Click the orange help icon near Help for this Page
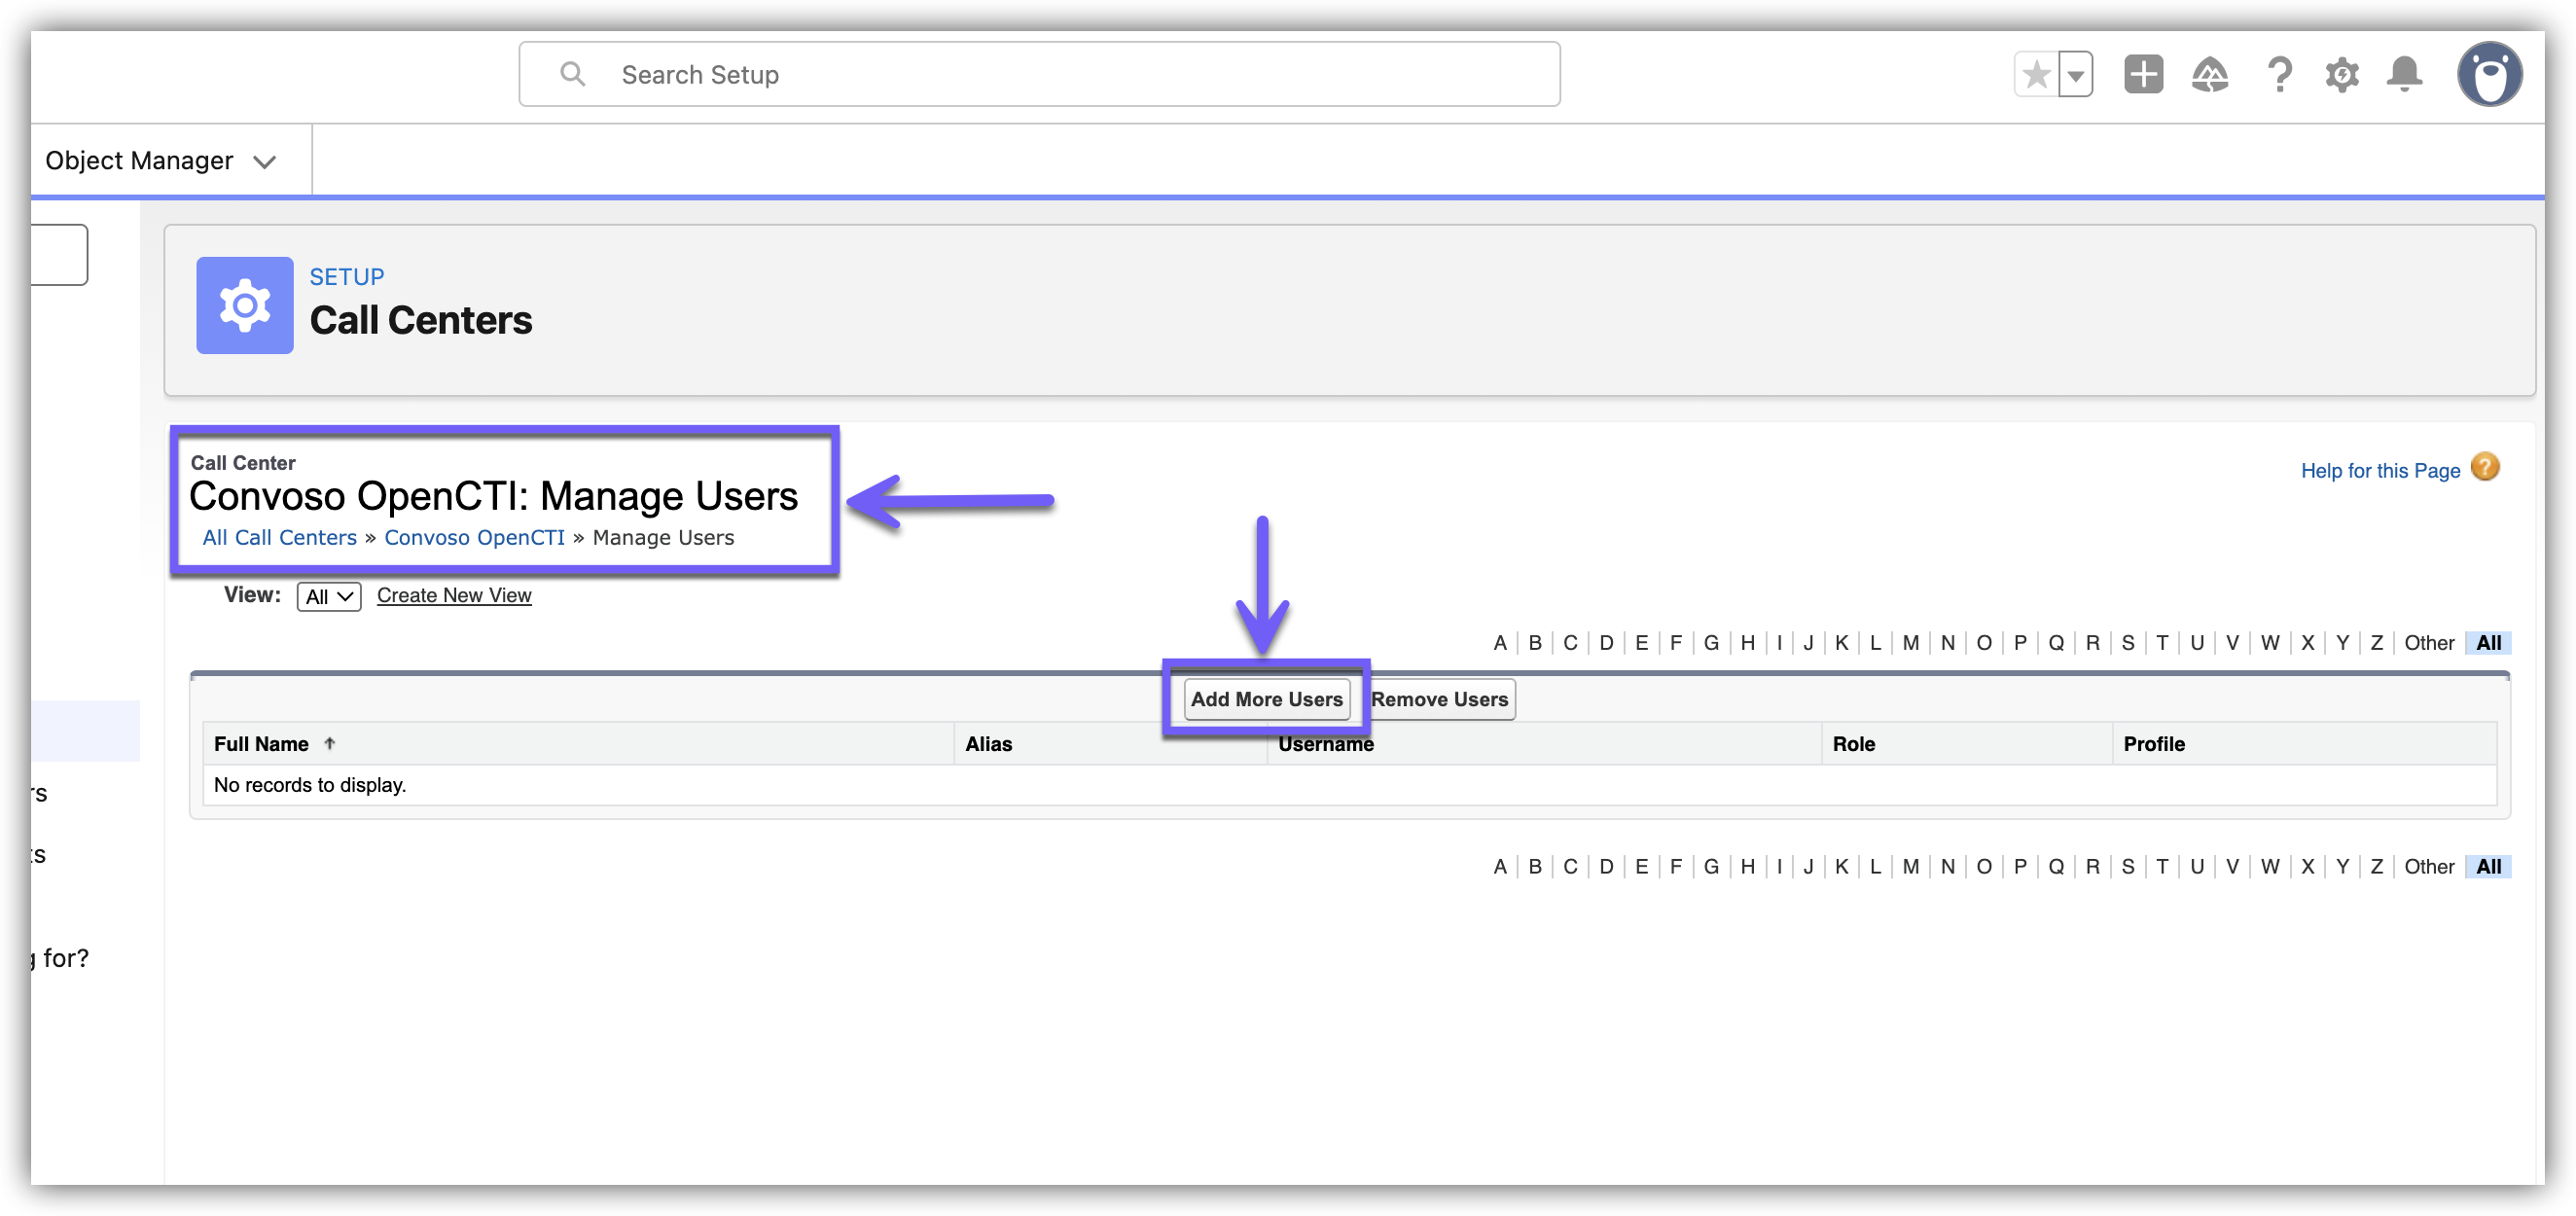Screen dimensions: 2576x1216 point(2484,467)
